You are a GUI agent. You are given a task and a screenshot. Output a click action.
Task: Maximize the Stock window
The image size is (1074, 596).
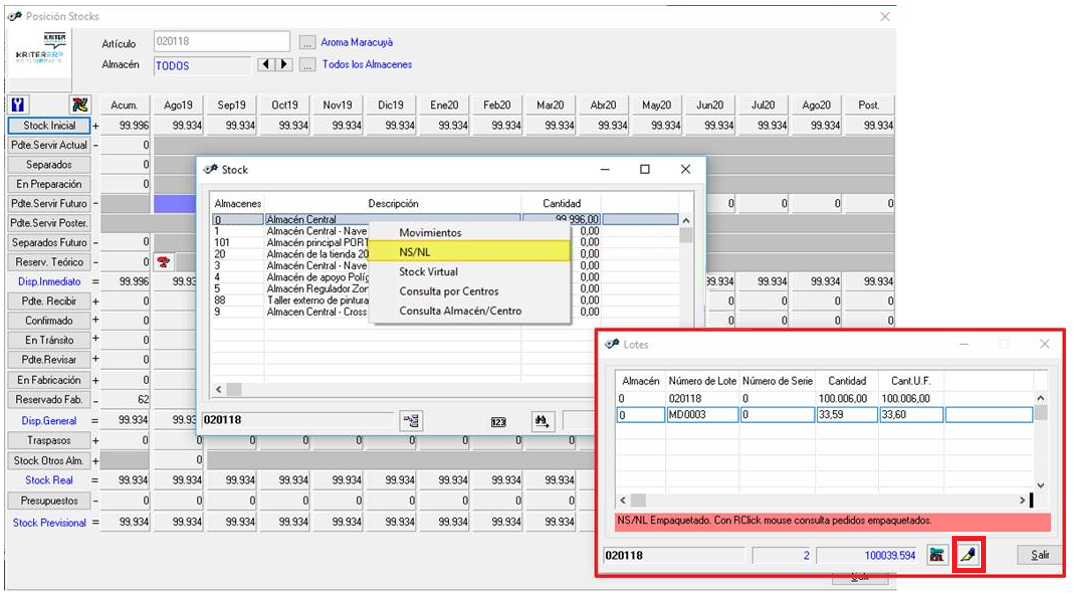645,169
